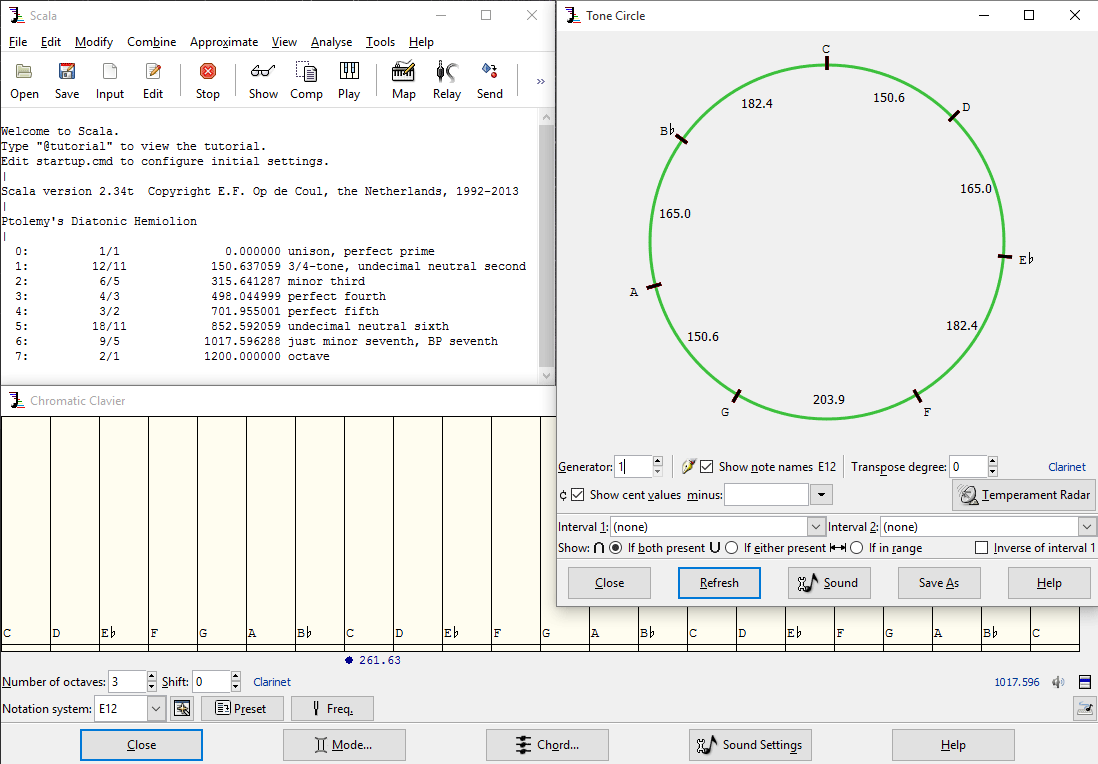Open the Approximate menu

tap(224, 42)
